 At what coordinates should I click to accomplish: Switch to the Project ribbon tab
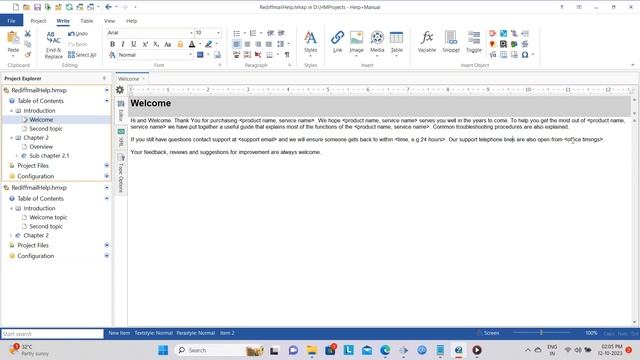point(38,21)
